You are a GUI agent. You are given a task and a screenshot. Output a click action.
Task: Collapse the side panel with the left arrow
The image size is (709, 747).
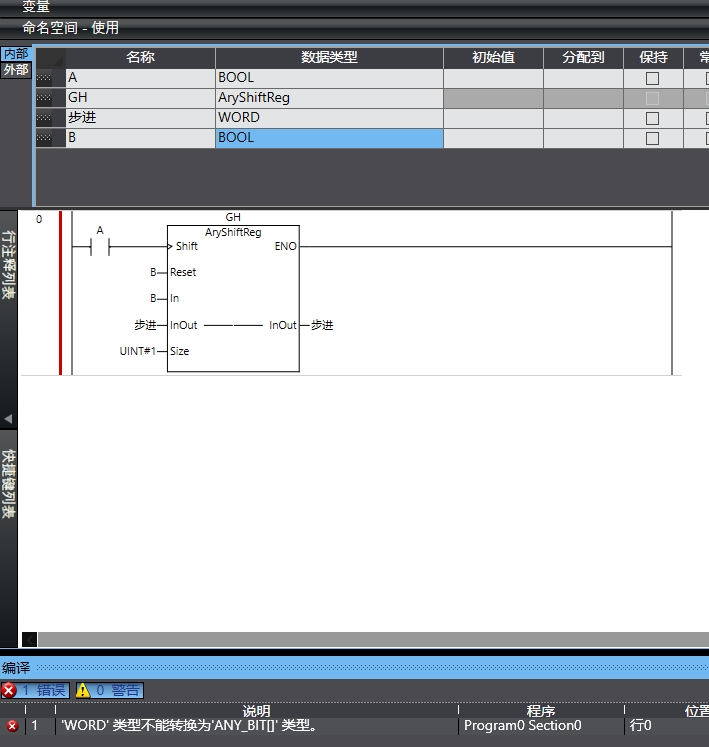pyautogui.click(x=8, y=419)
